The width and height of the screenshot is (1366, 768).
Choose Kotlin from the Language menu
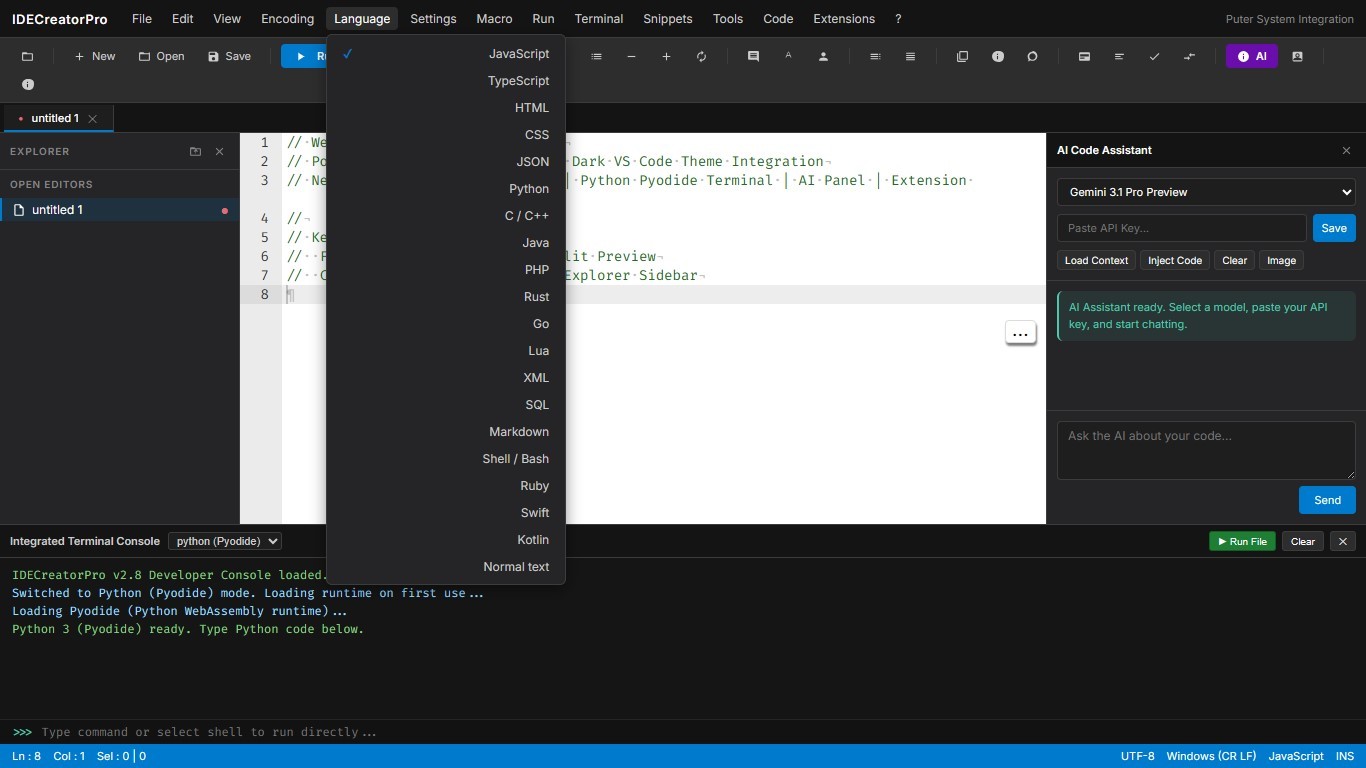tap(446, 540)
